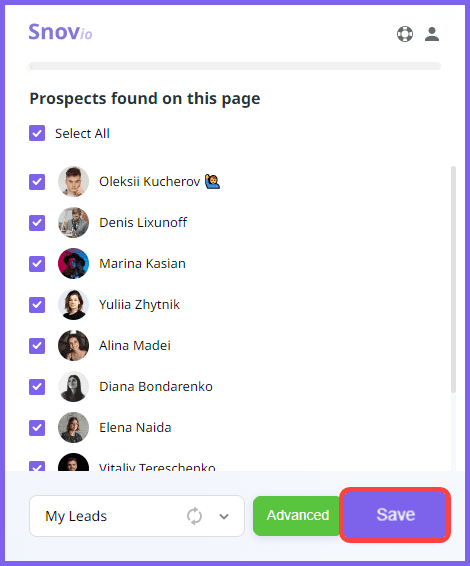
Task: Expand the My Leads list dropdown
Action: 137,516
